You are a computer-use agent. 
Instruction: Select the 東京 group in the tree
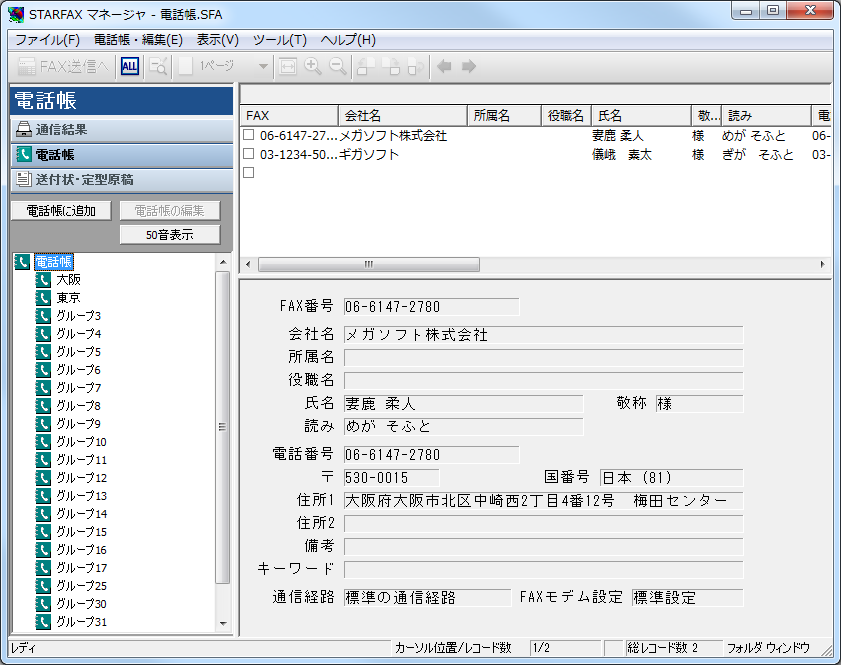(68, 298)
